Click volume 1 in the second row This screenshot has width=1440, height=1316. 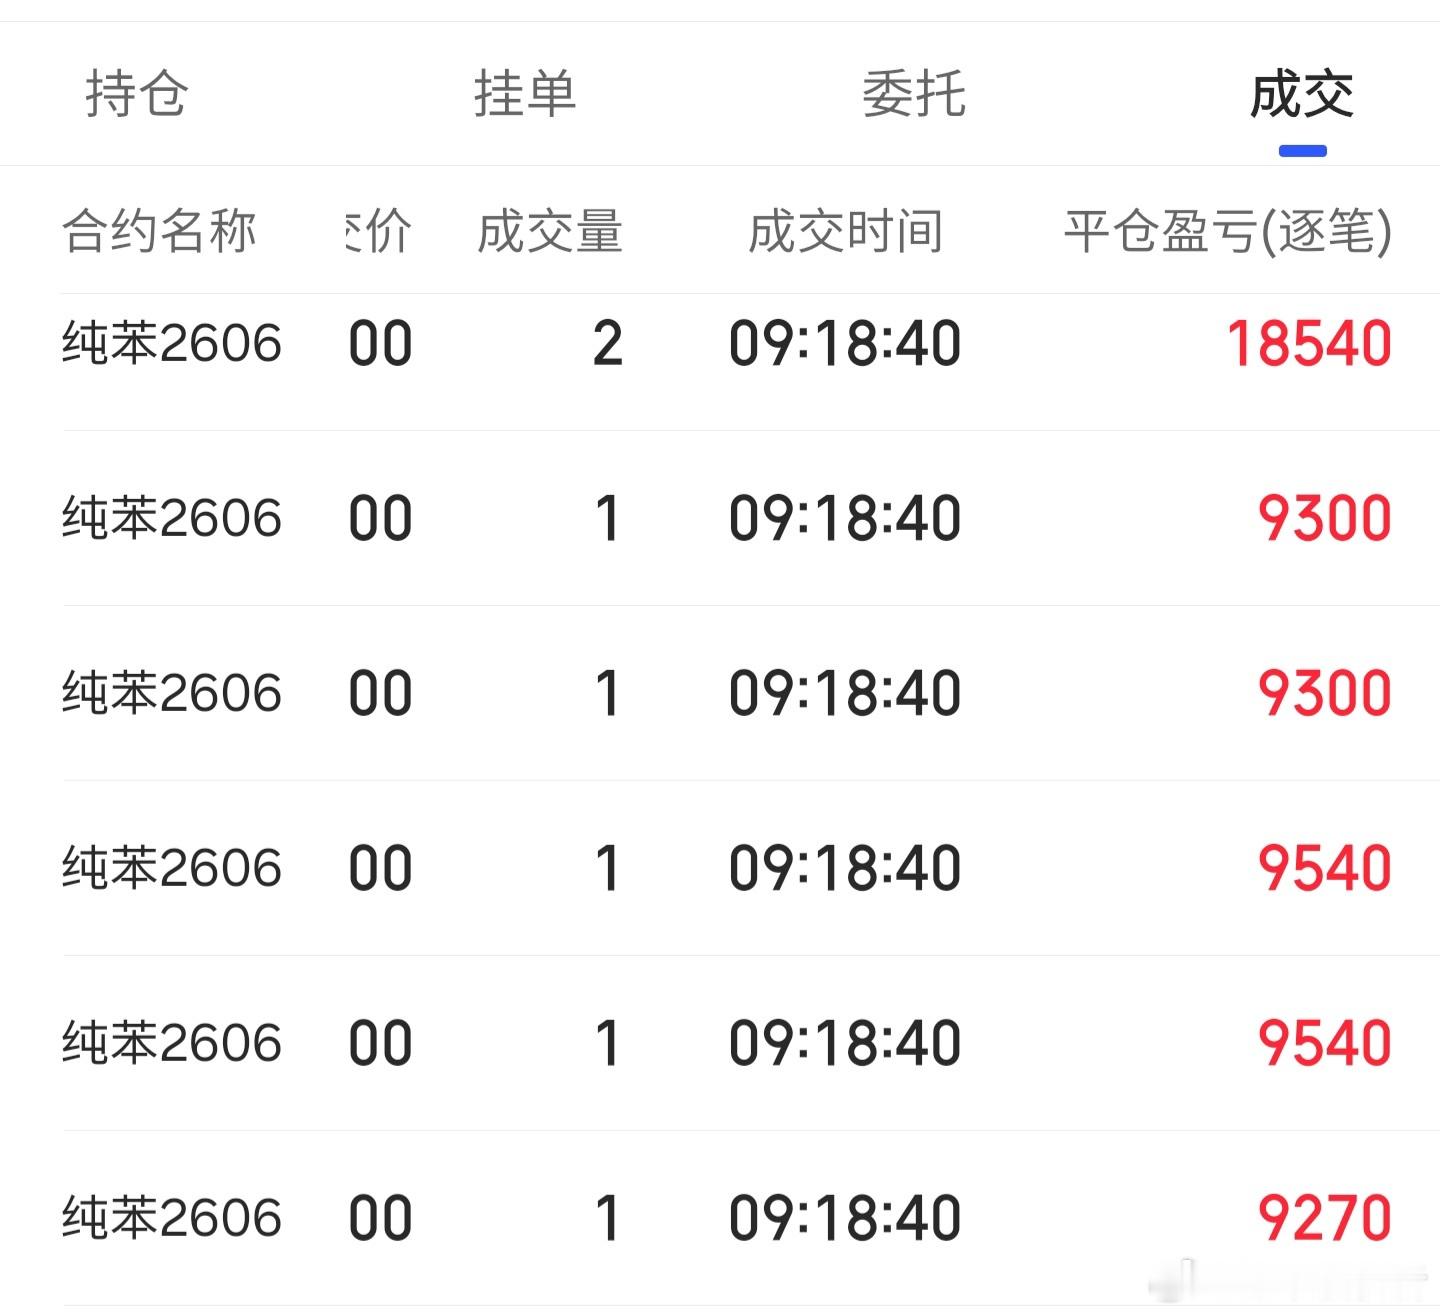(x=606, y=517)
